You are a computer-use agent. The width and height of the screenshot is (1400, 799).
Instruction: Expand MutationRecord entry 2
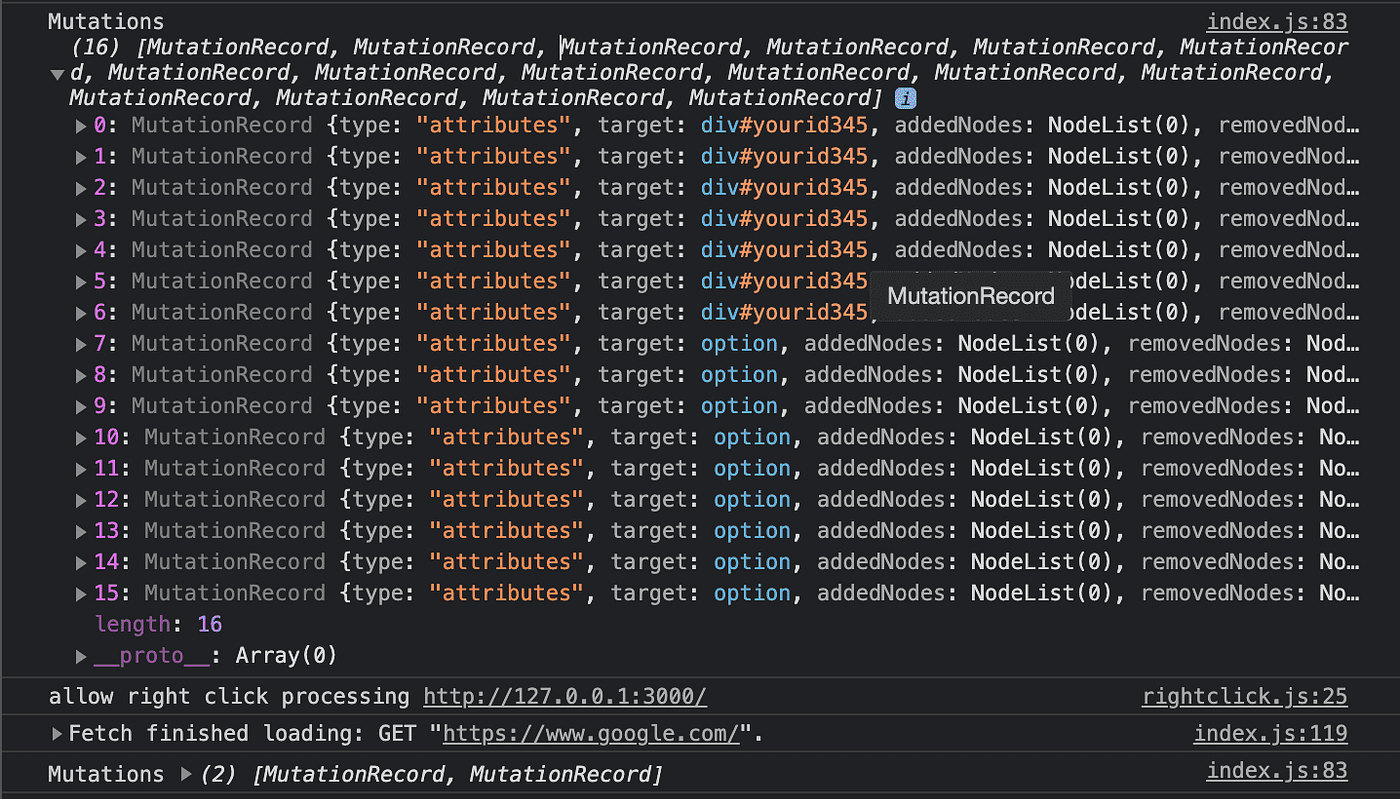81,188
